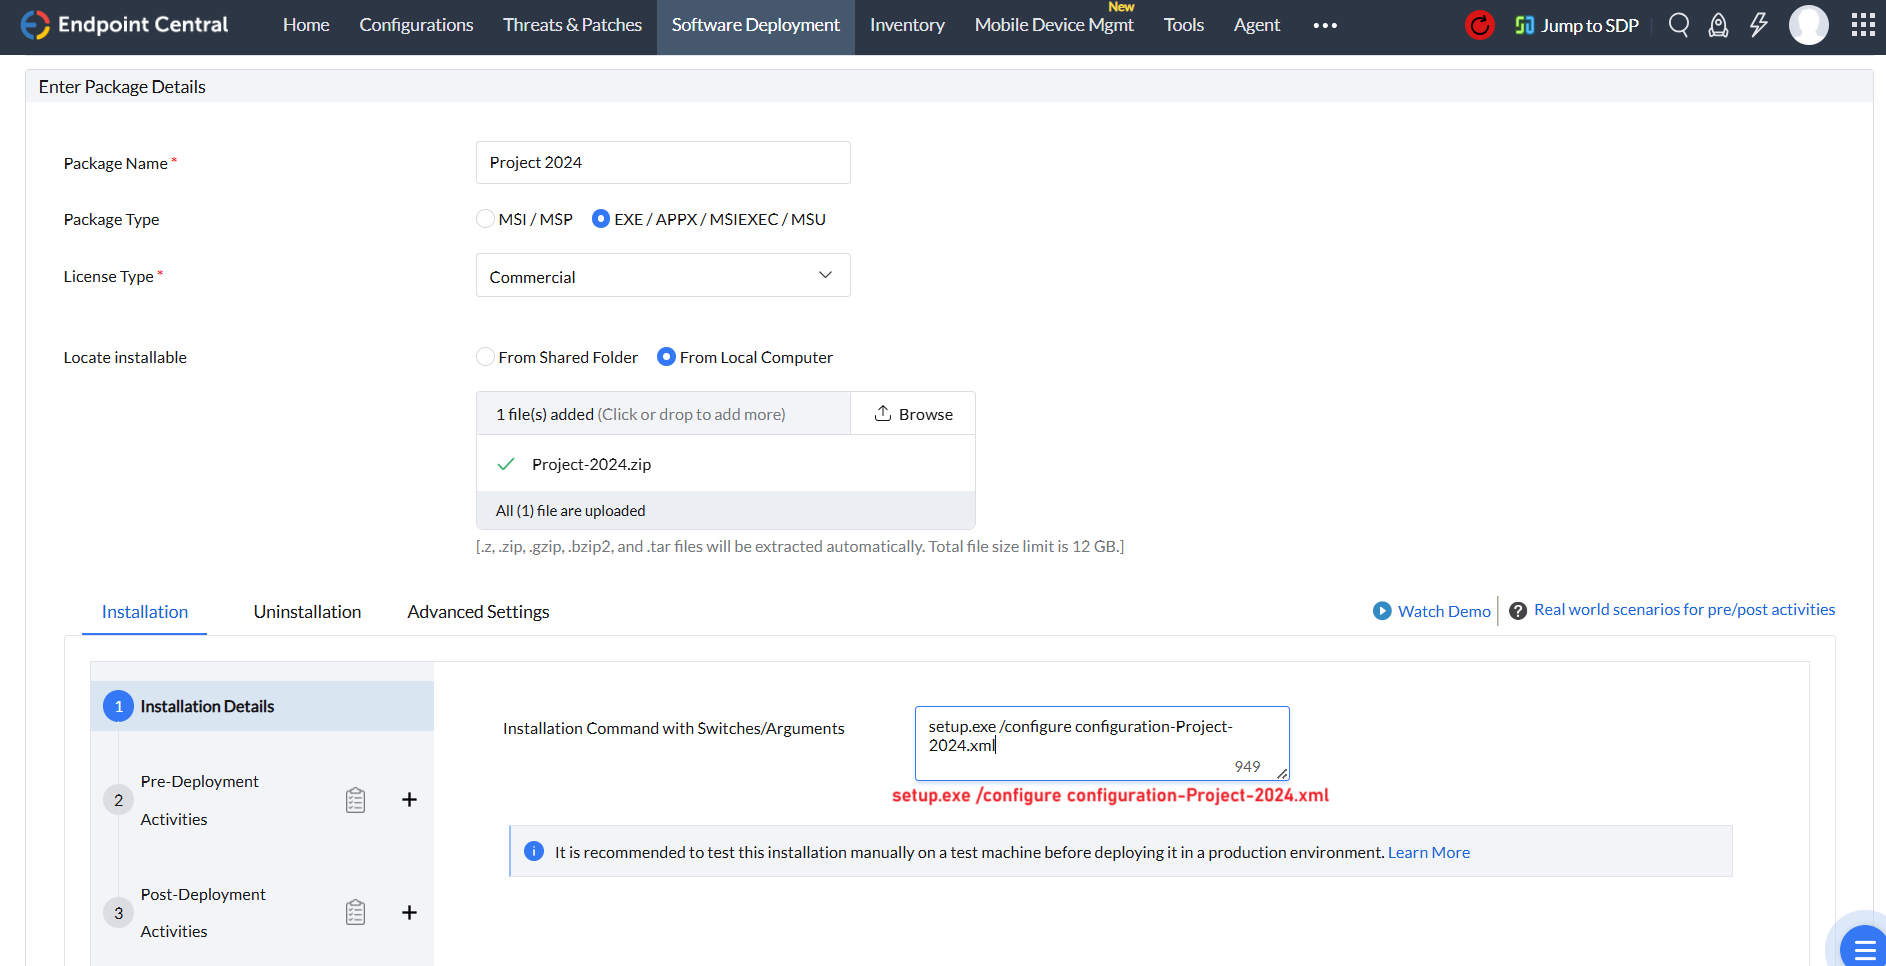Choose From Shared Folder radio option

(486, 357)
